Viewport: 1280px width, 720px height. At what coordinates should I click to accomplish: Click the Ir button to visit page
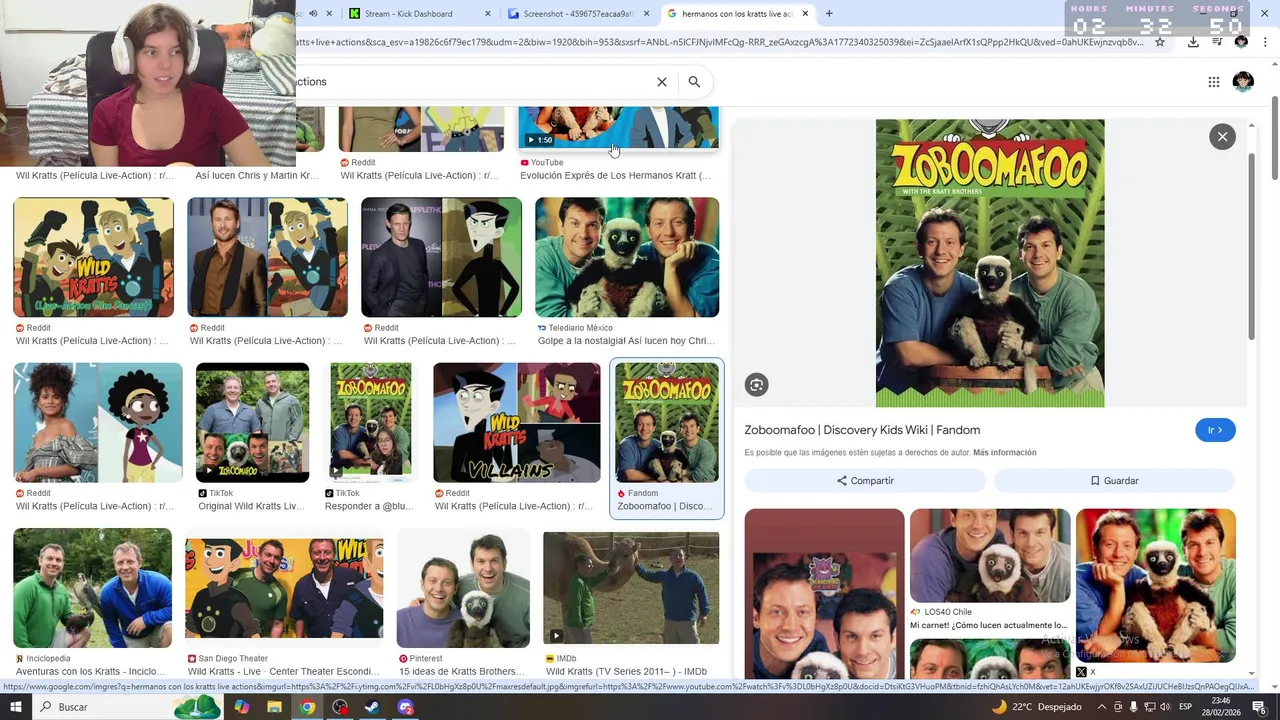coord(1215,430)
